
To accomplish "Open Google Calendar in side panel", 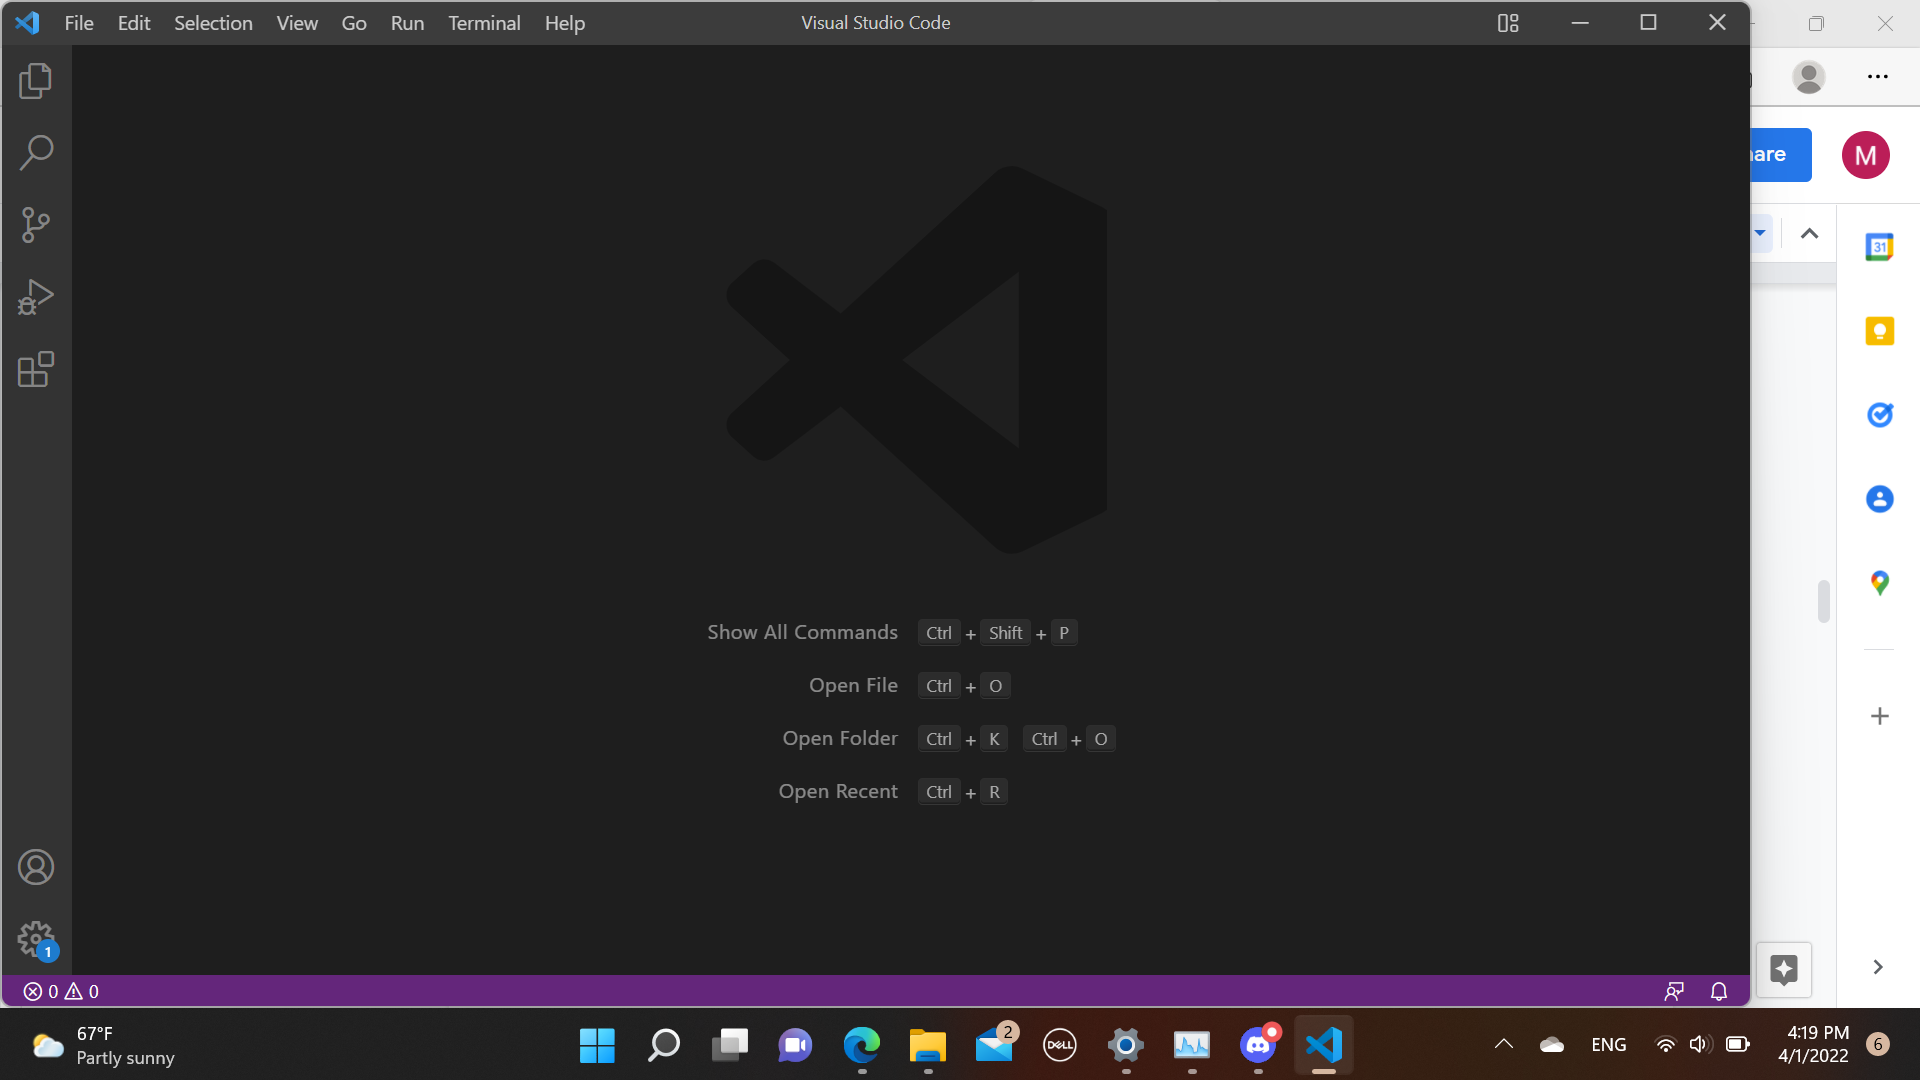I will (x=1879, y=247).
